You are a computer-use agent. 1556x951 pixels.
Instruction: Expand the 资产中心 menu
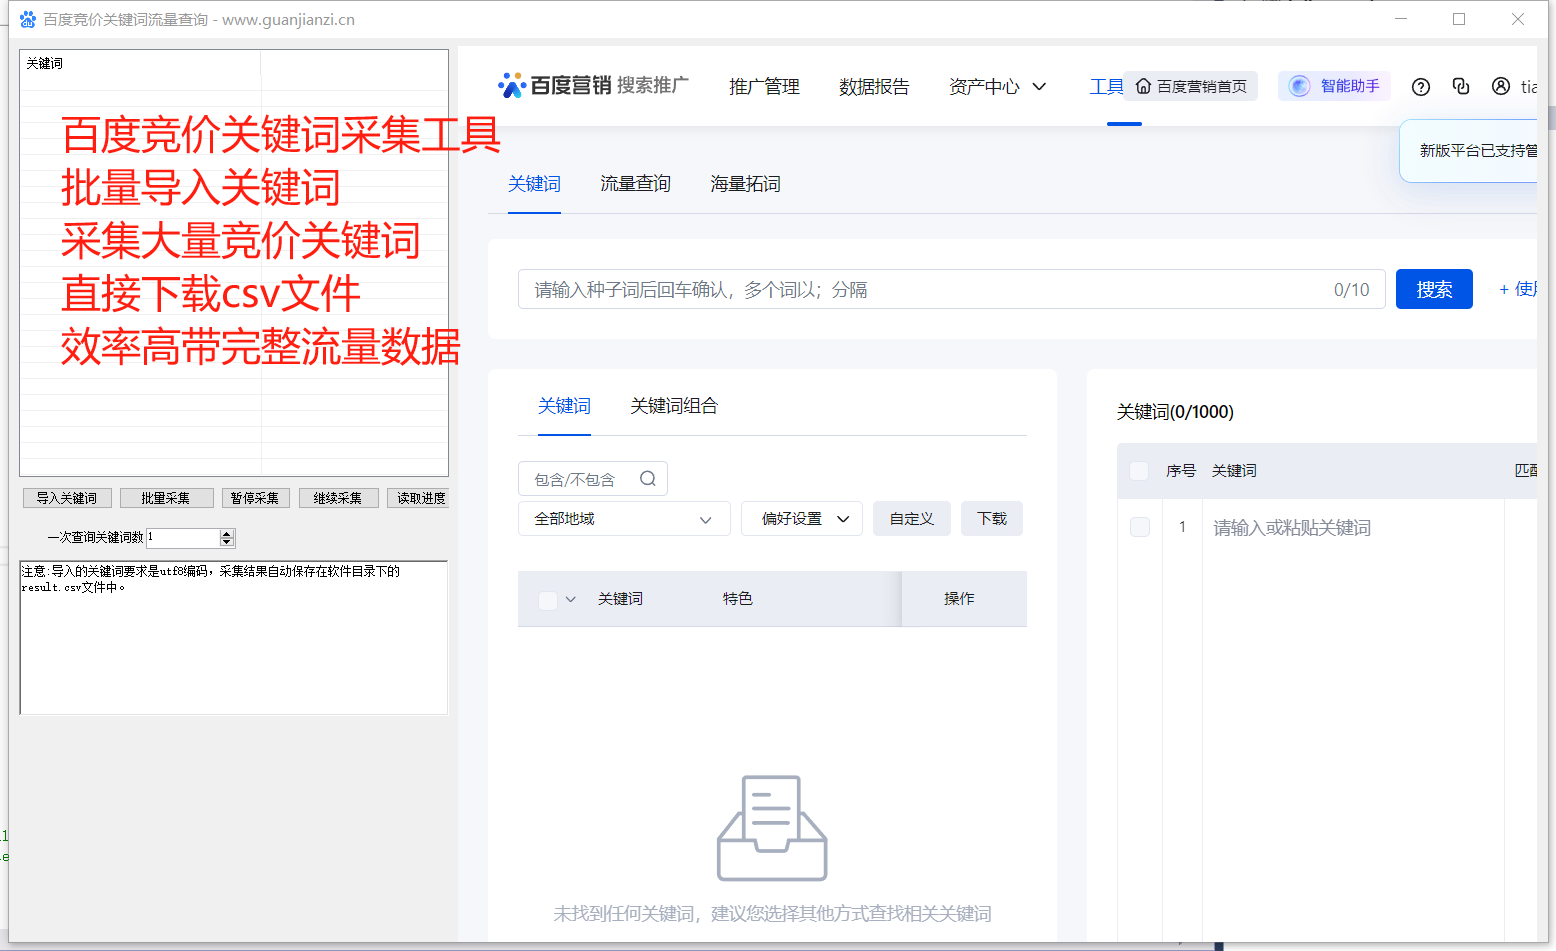click(x=997, y=87)
